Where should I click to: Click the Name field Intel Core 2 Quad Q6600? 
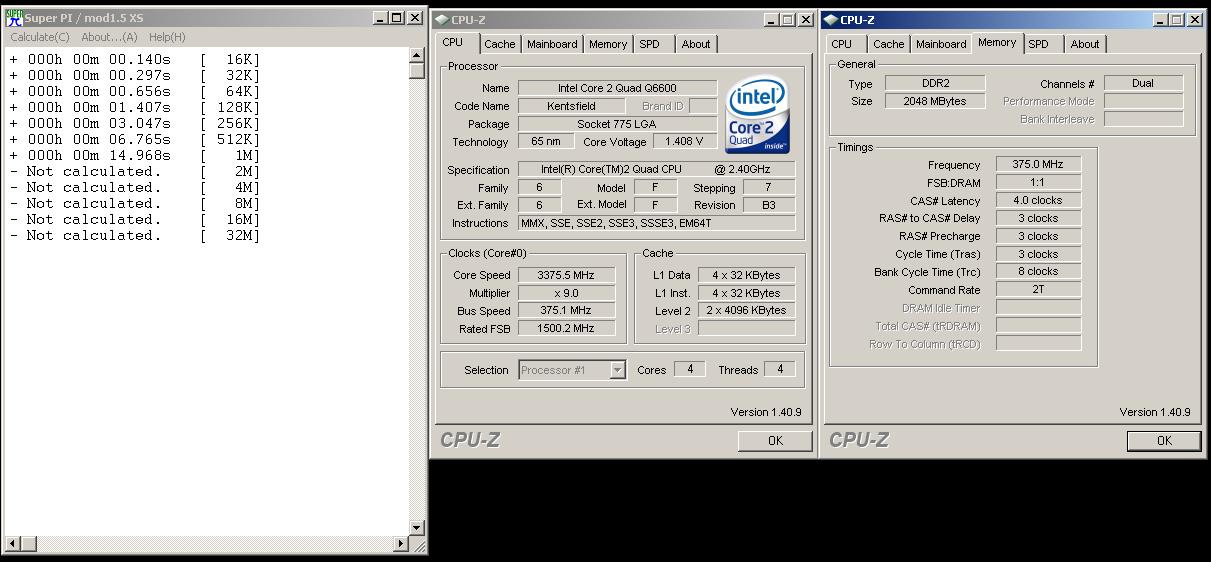[617, 88]
